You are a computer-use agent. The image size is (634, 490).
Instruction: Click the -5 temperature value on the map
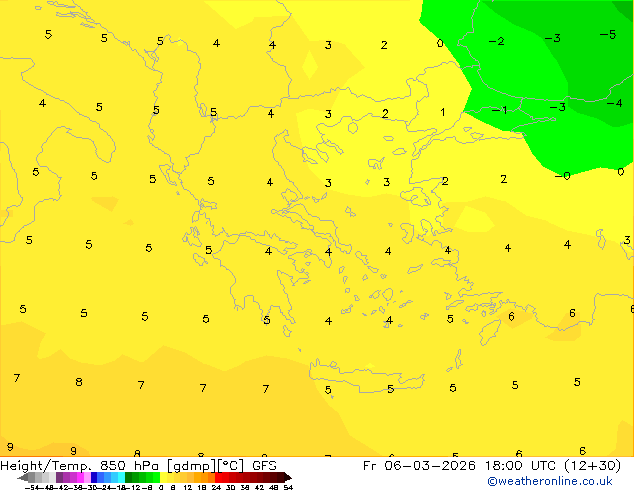(608, 35)
